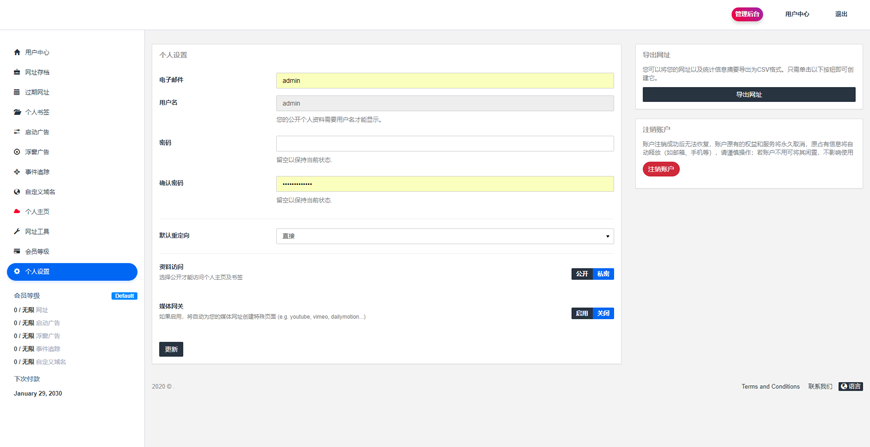Screen dimensions: 870x447
Task: Click the 网址存档 briefcase icon
Action: [17, 72]
